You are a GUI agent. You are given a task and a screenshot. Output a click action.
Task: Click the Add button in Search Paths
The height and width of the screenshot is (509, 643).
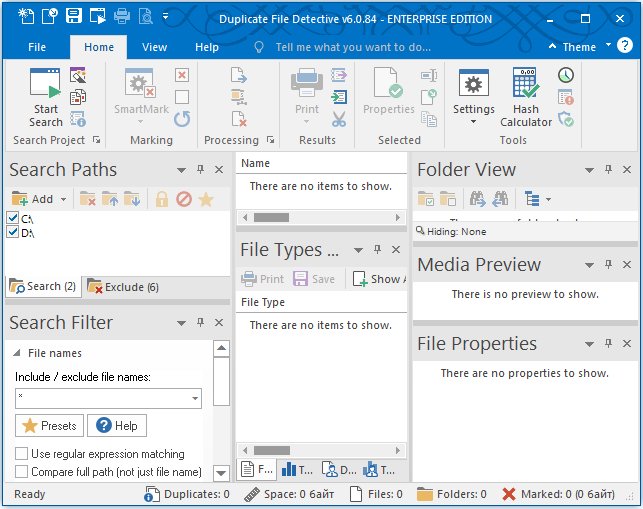34,199
